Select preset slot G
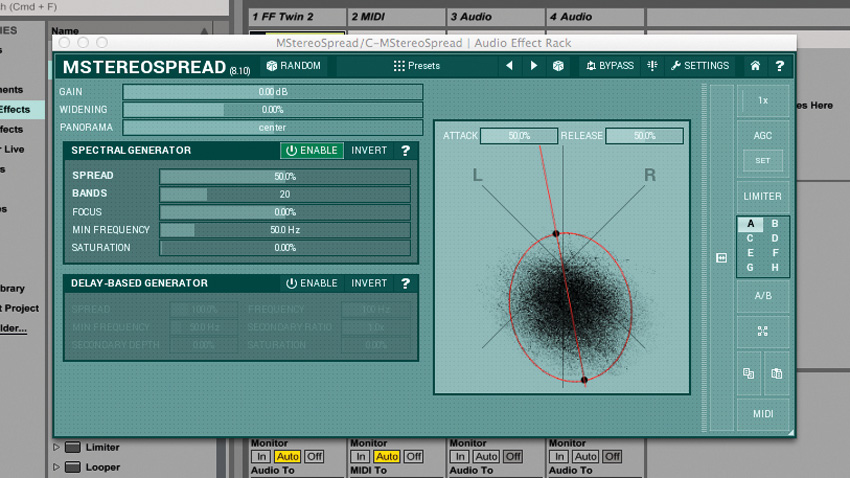The height and width of the screenshot is (478, 850). 750,268
